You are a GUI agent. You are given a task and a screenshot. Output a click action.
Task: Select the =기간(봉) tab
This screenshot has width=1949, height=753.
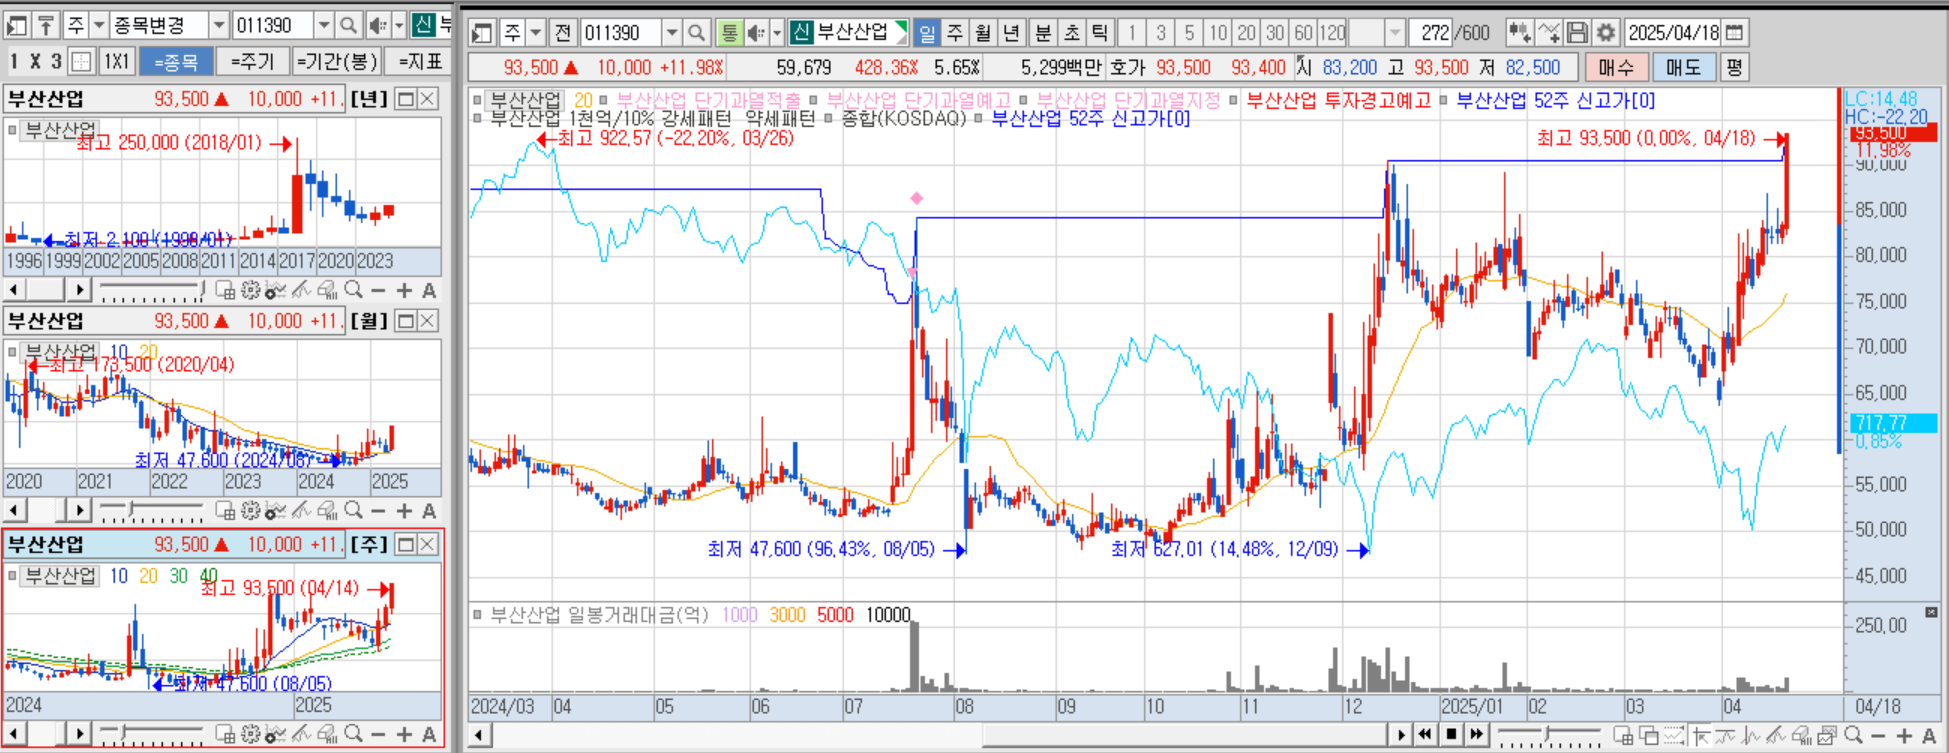[337, 62]
